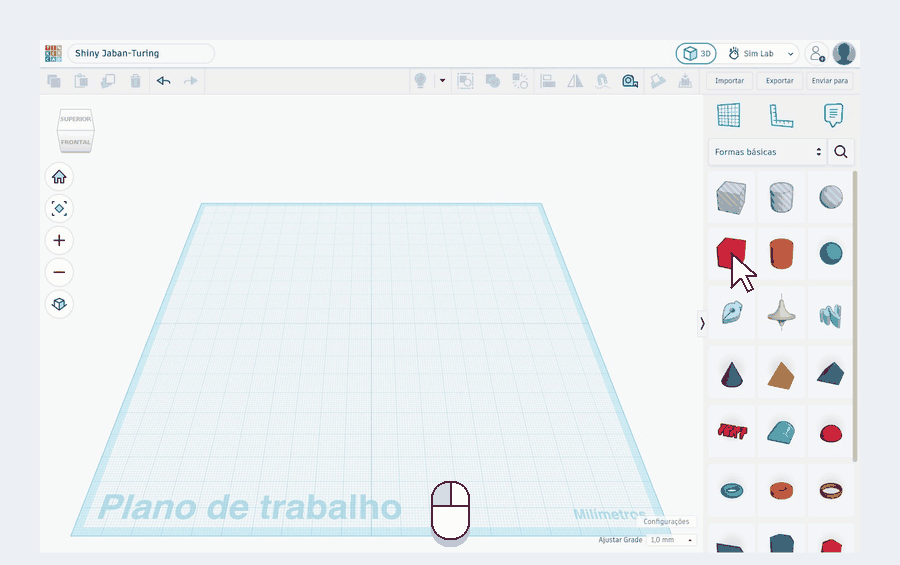This screenshot has height=565, width=900.
Task: Collapse the shapes panel with the chevron
Action: point(701,324)
